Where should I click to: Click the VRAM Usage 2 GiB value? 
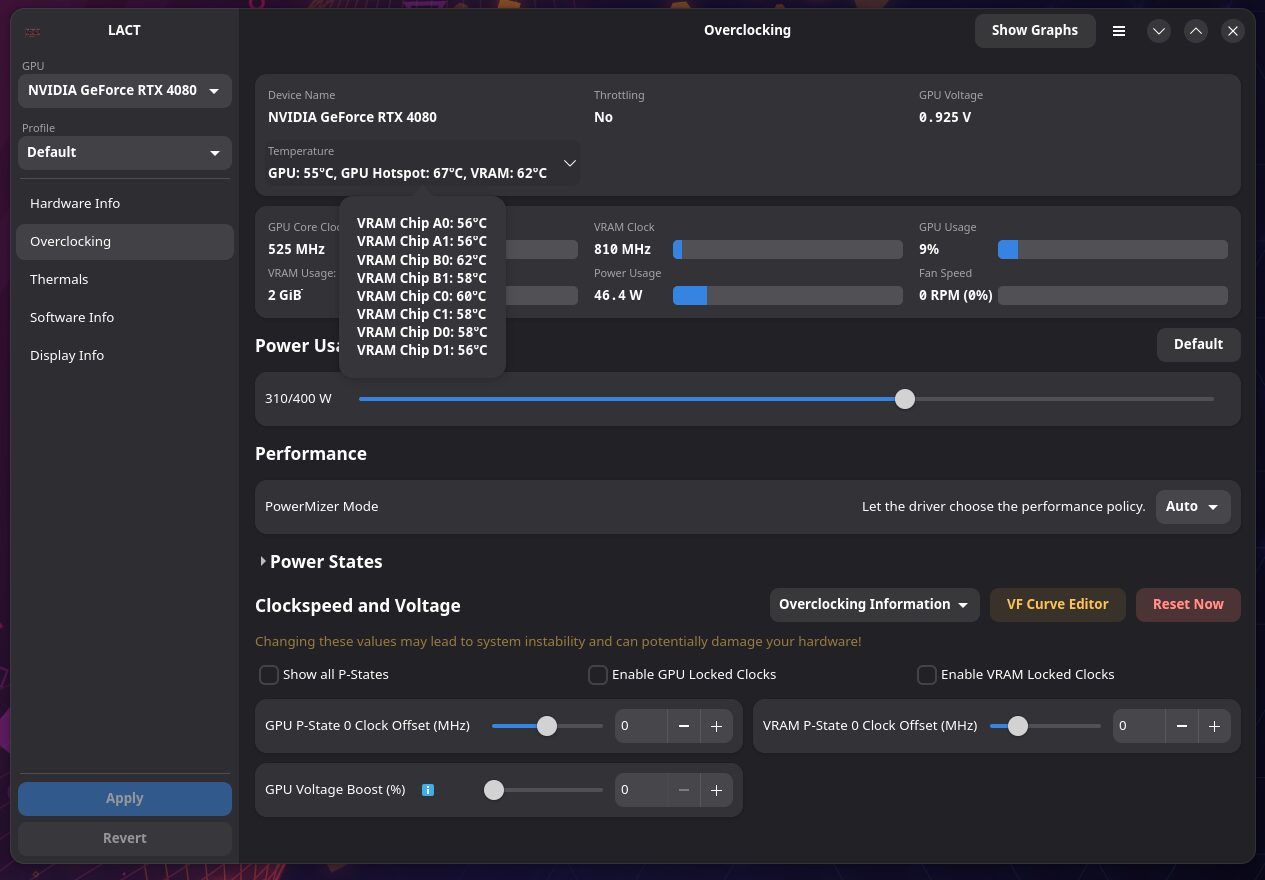(285, 295)
